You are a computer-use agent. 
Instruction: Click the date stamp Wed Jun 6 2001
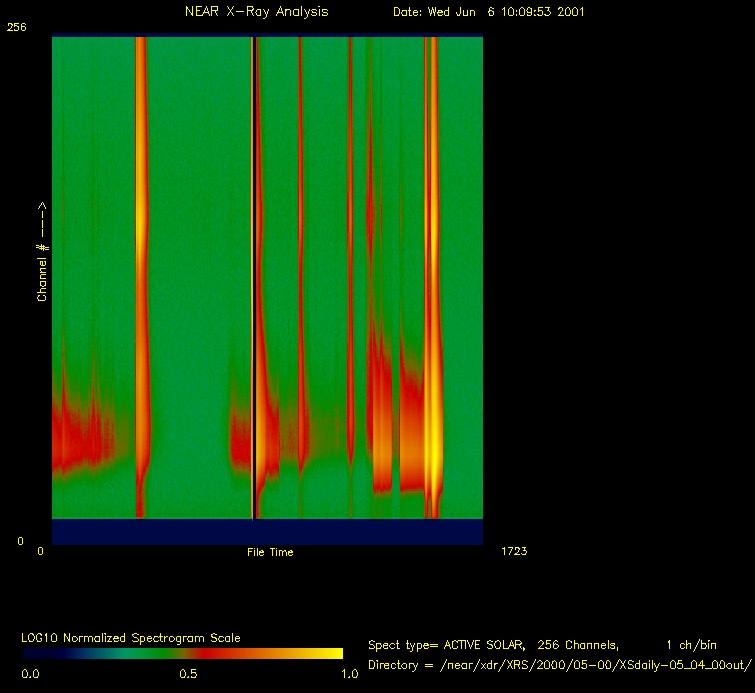488,12
